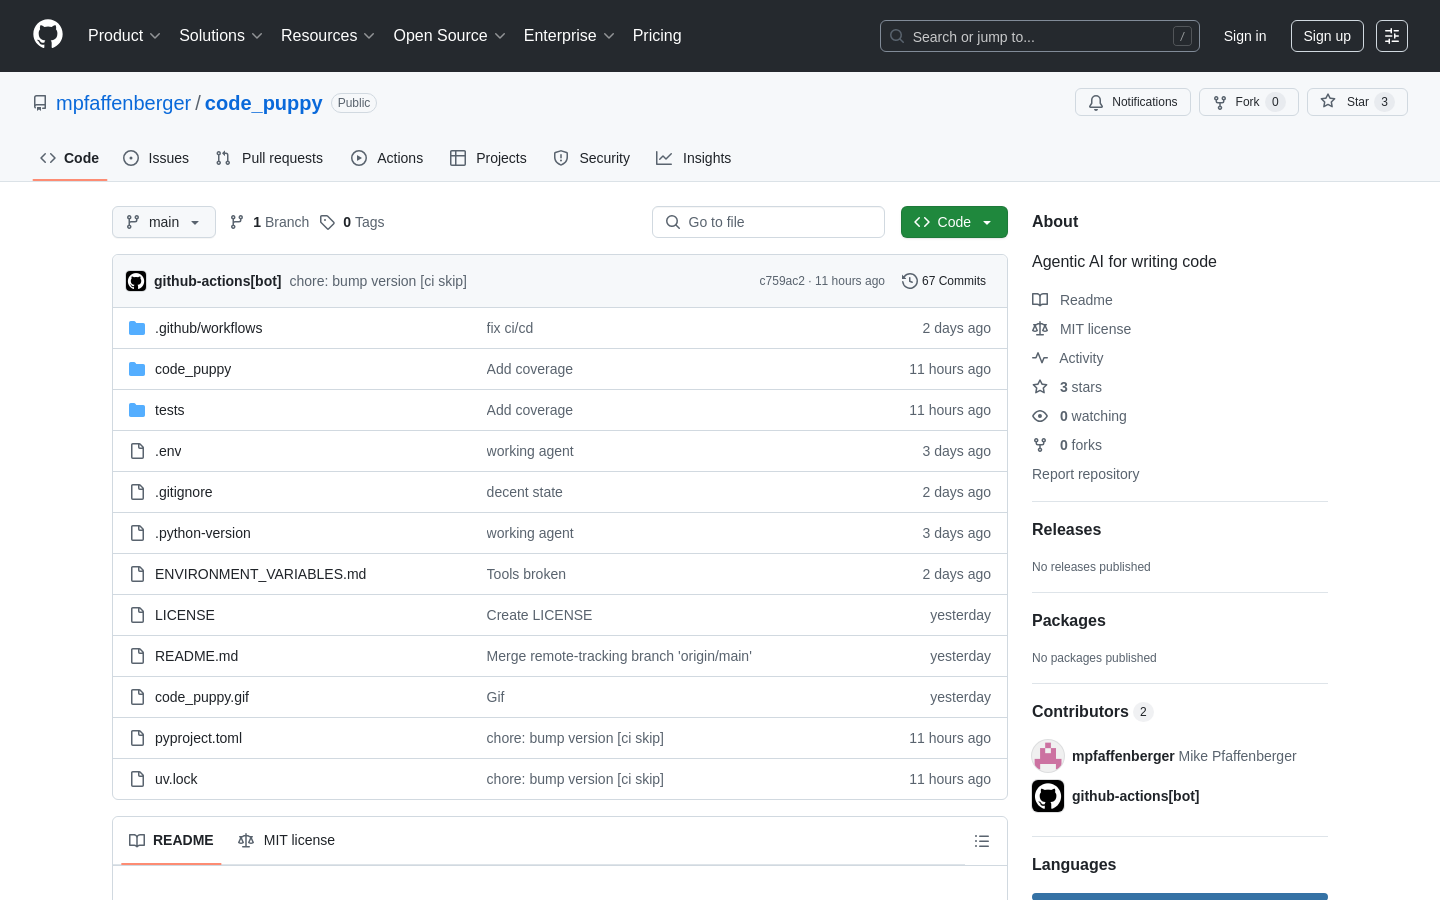Image resolution: width=1440 pixels, height=900 pixels.
Task: Click the scale icon next to MIT license in About
Action: 1040,329
